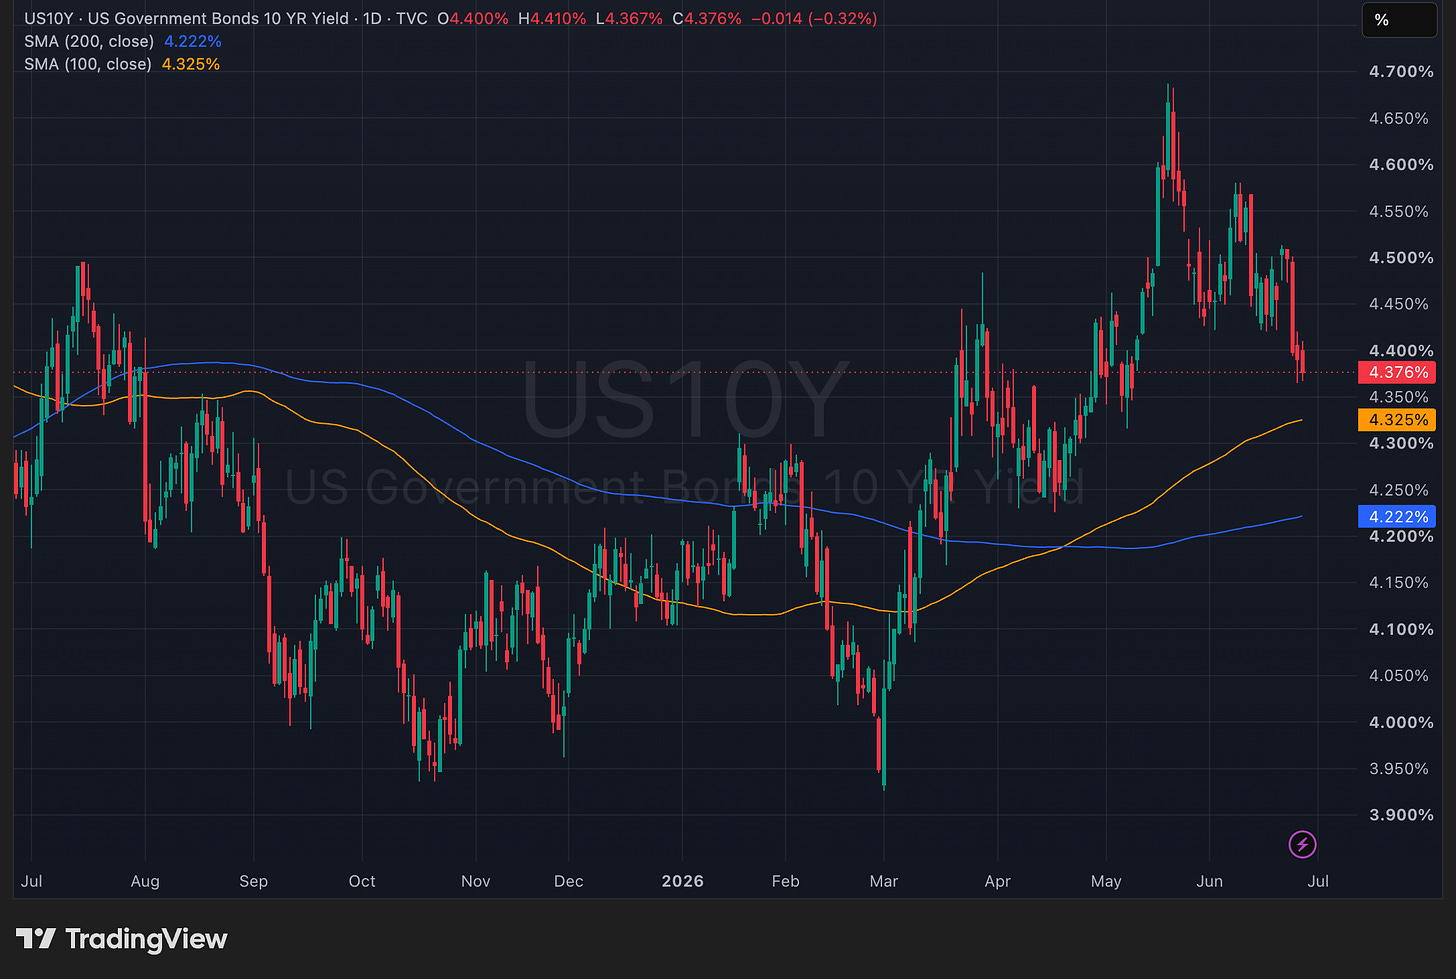Click the H4.410% high value

(x=552, y=18)
